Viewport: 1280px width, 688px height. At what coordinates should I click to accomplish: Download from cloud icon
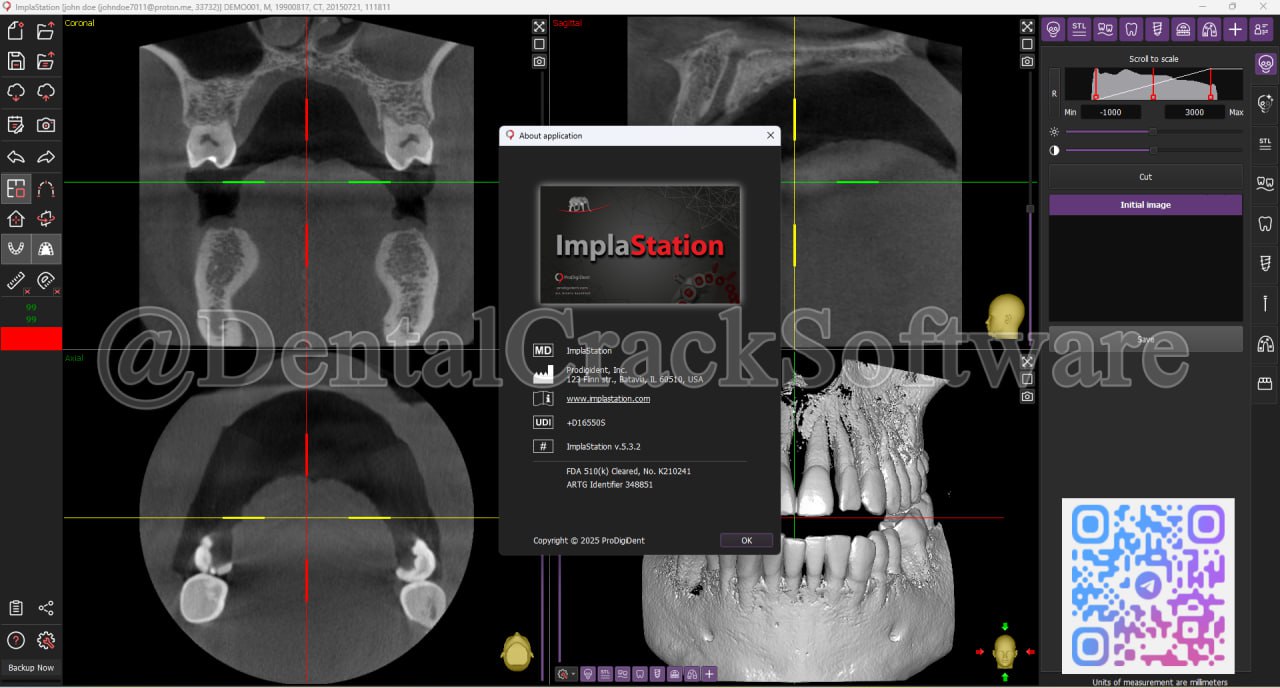point(16,93)
